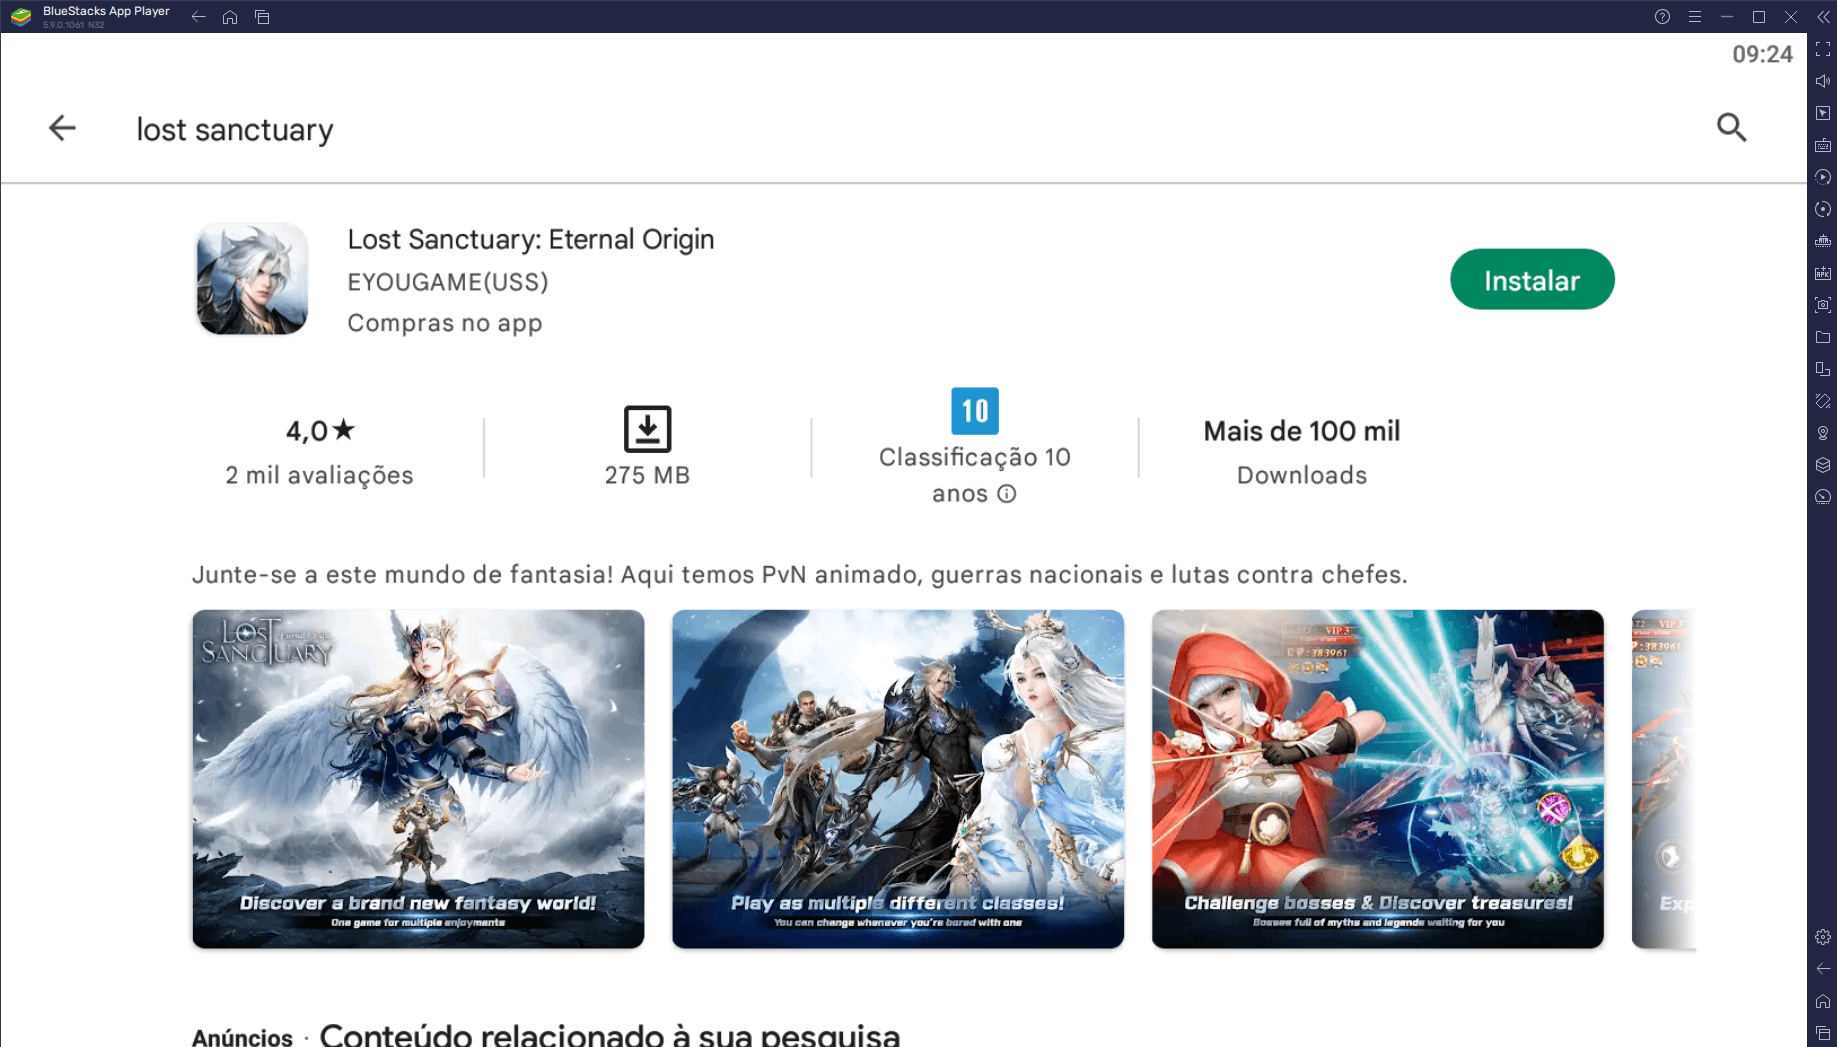1837x1047 pixels.
Task: Open the BlueStacks help question mark
Action: (x=1662, y=17)
